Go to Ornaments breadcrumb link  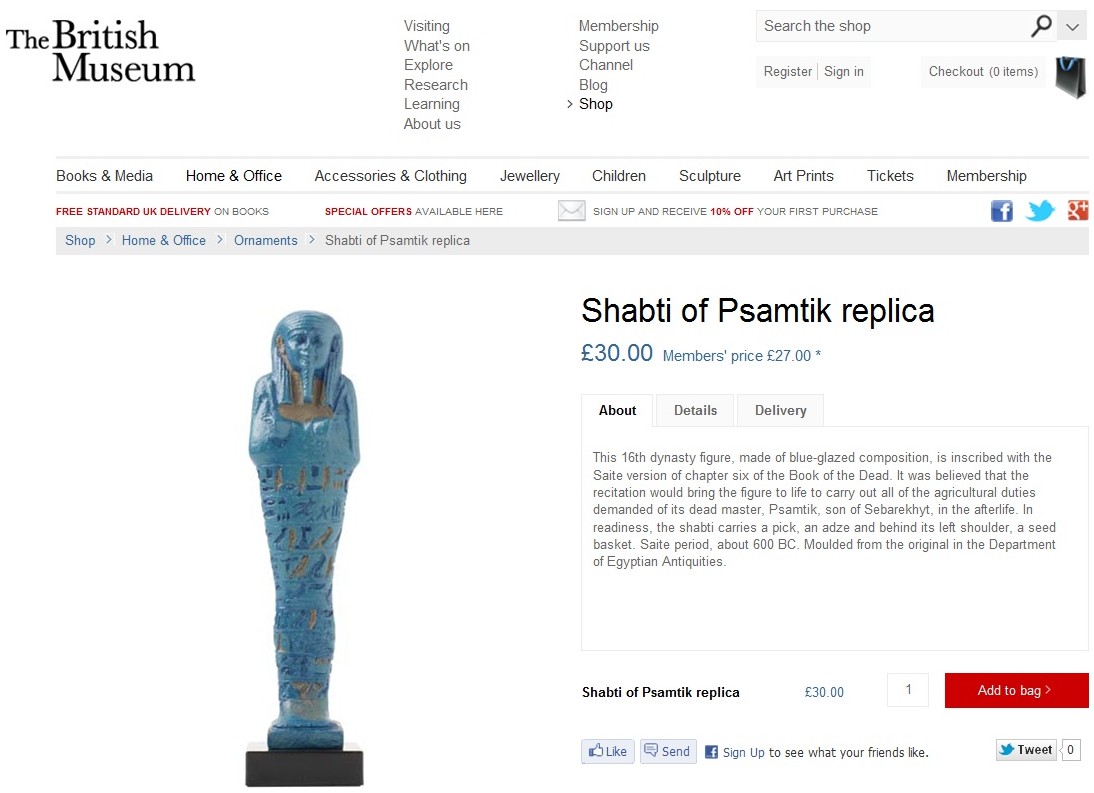266,241
